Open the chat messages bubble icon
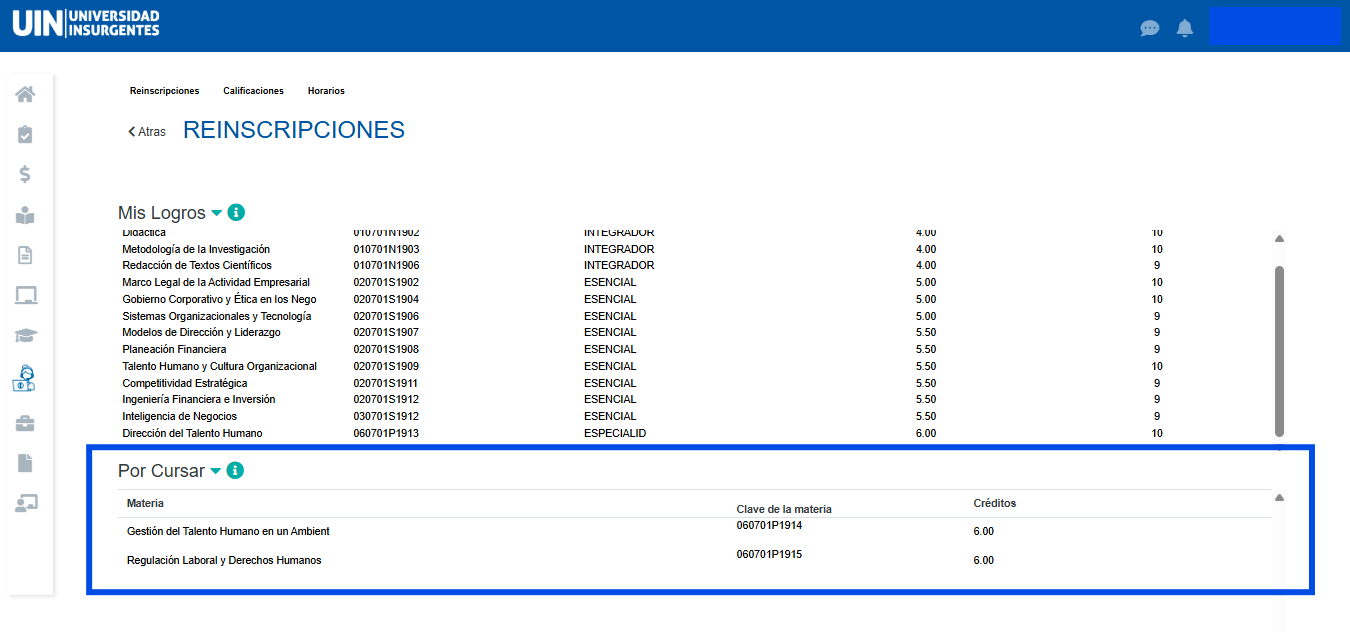 1150,28
